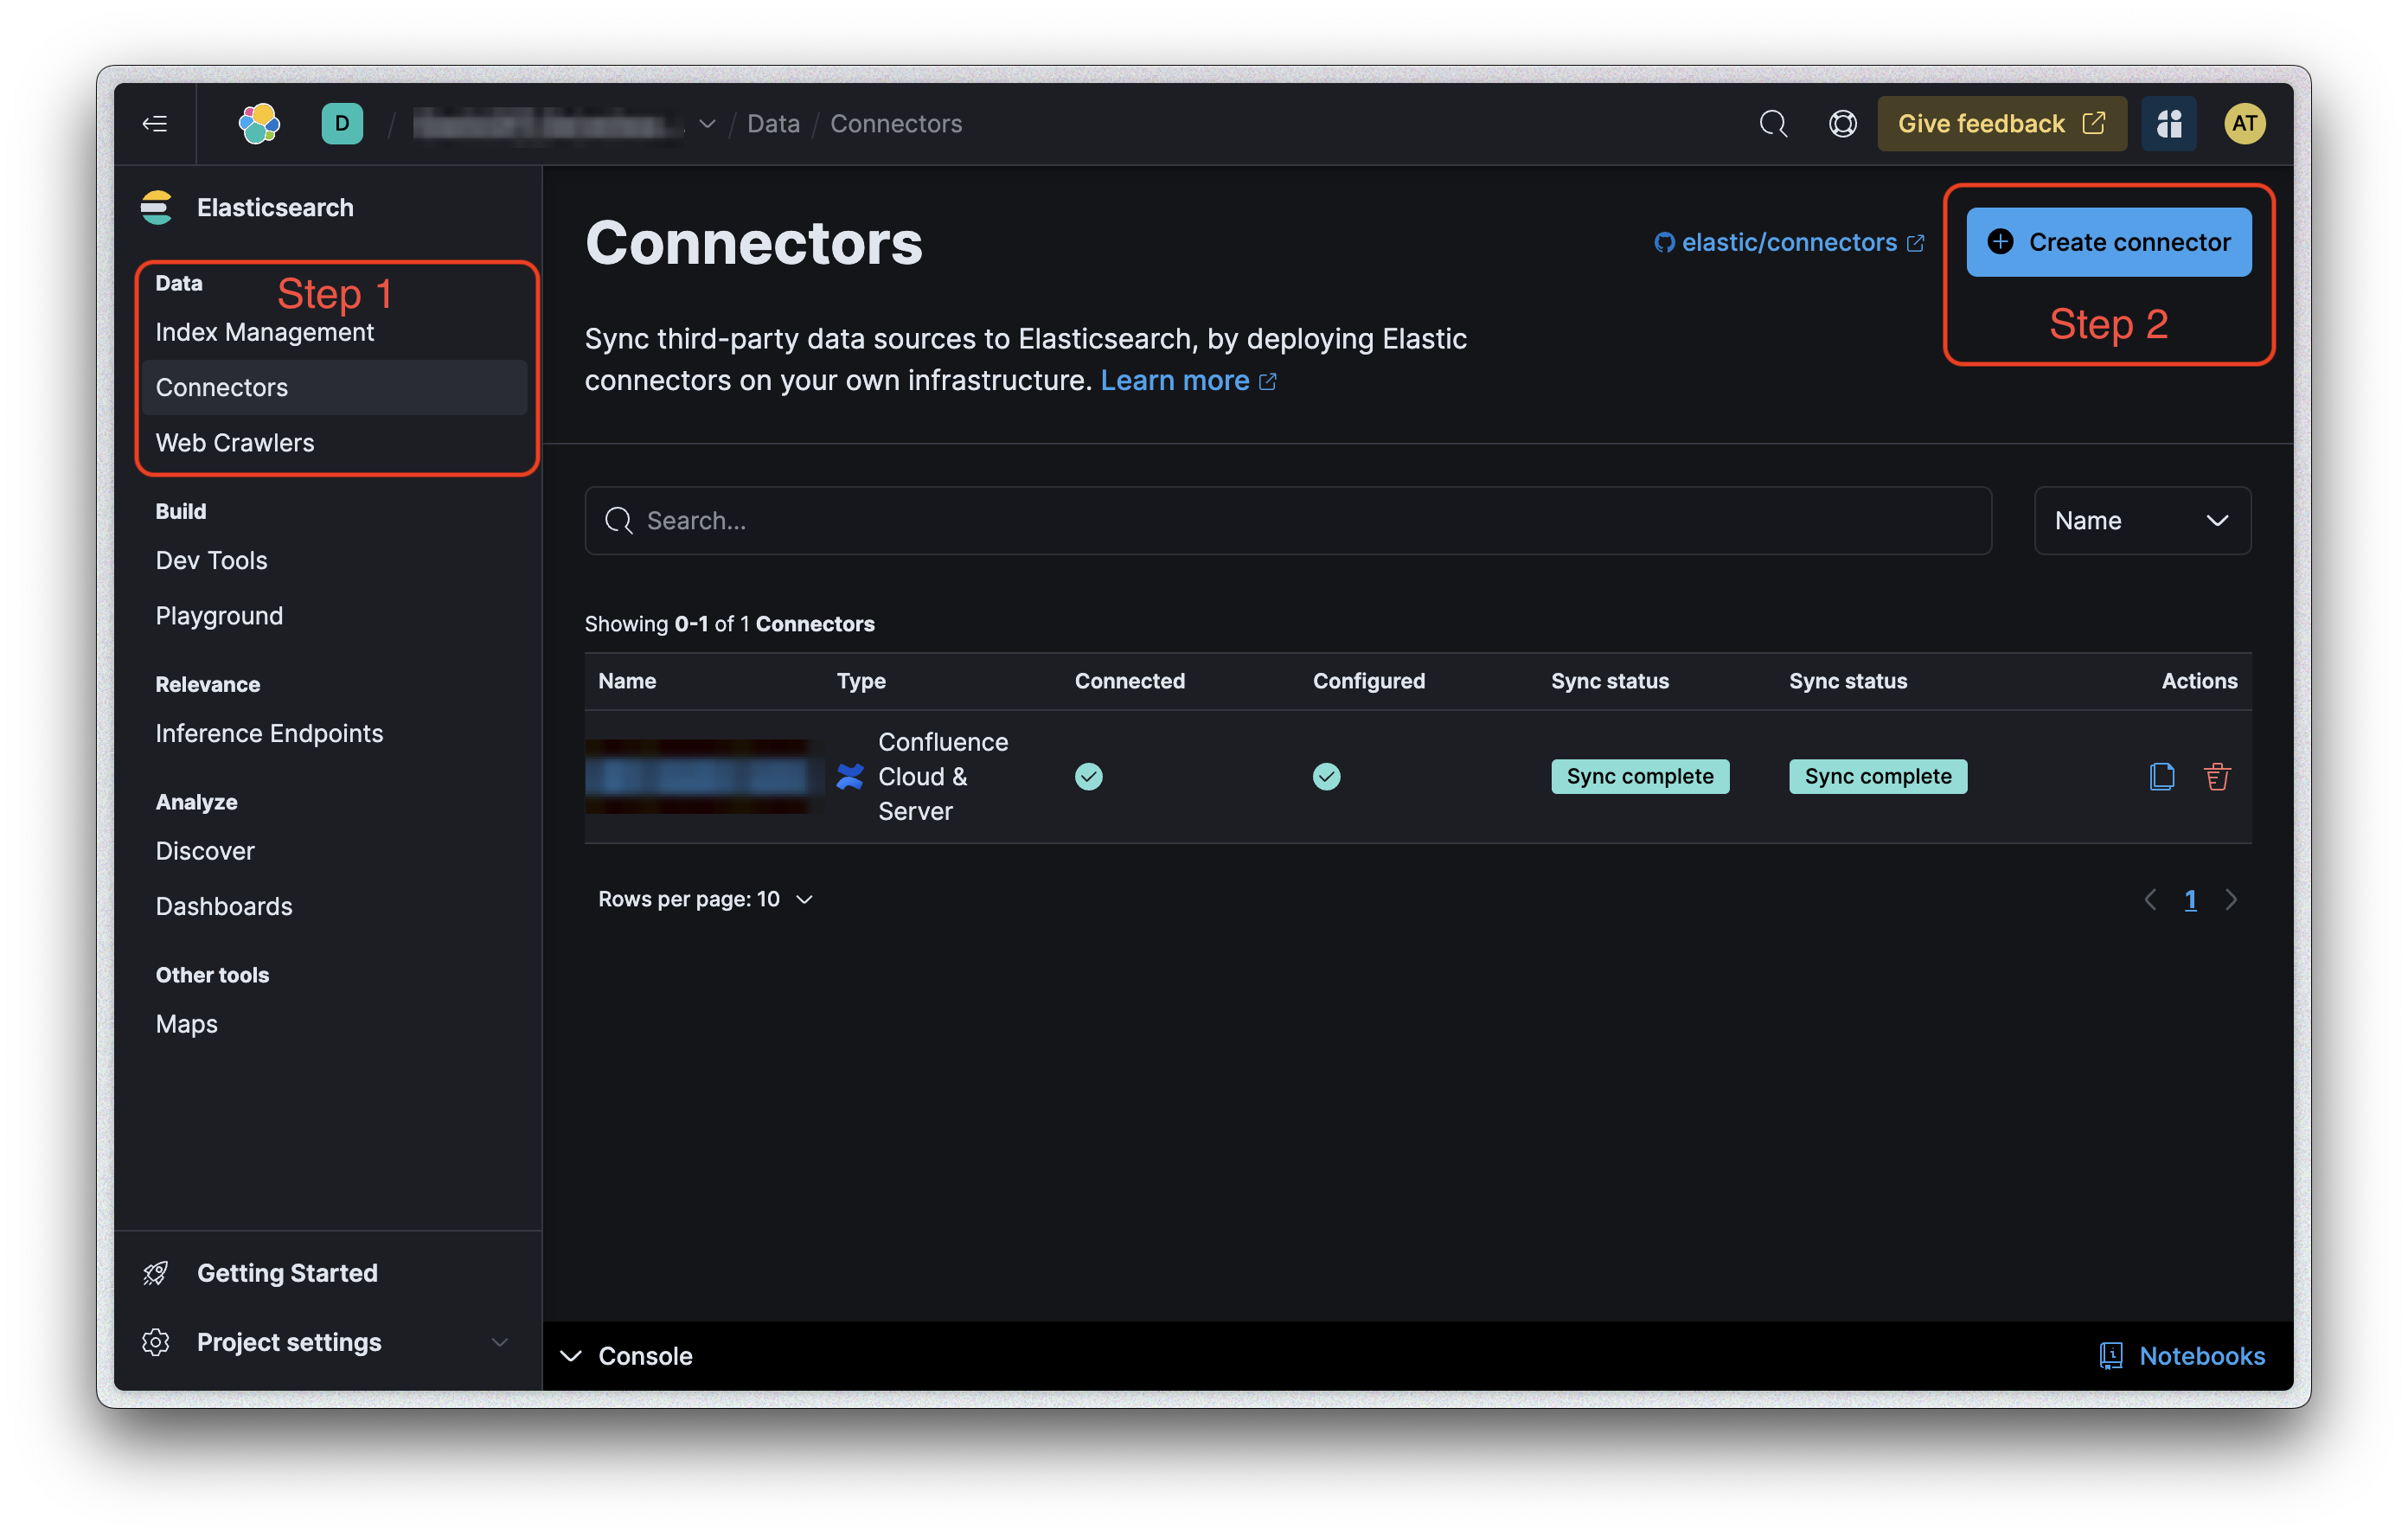Open the Name filter dropdown
This screenshot has width=2408, height=1536.
tap(2142, 521)
